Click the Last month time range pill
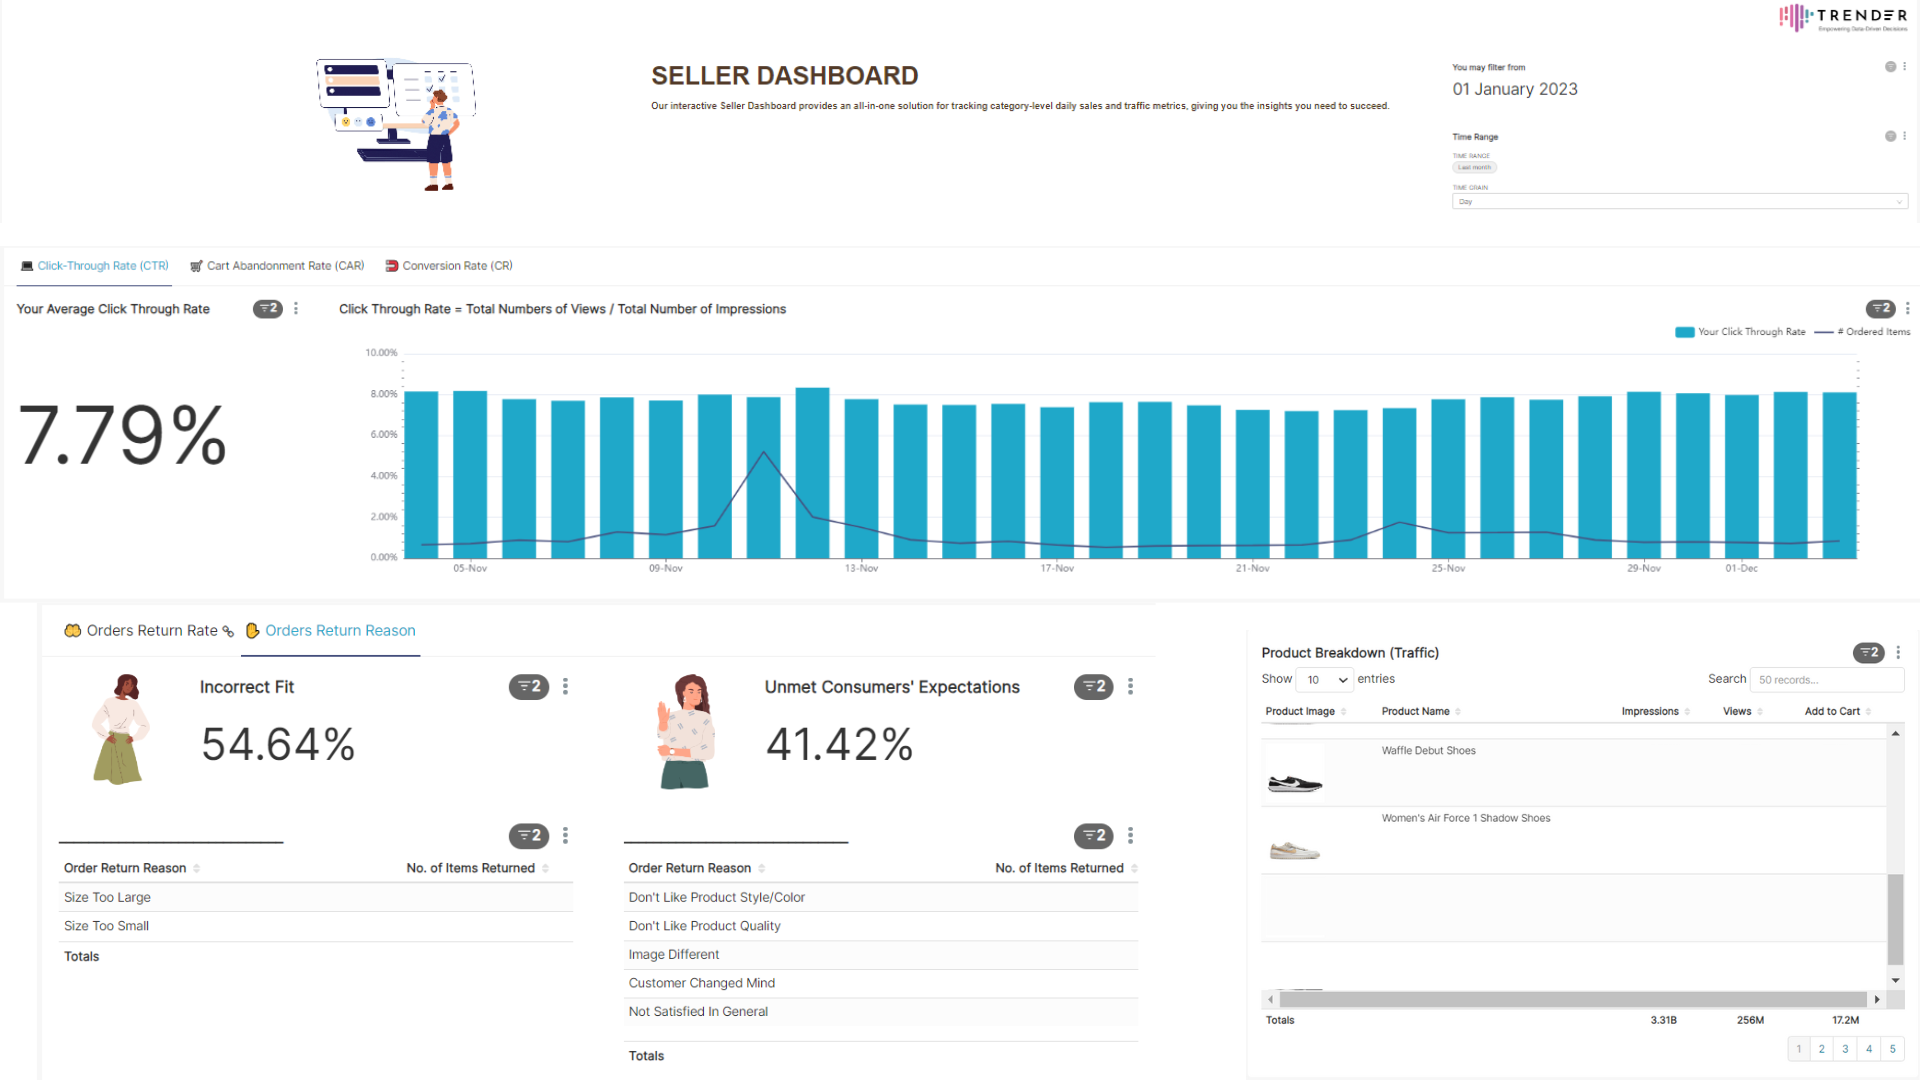Screen dimensions: 1920x1080 pyautogui.click(x=1474, y=168)
